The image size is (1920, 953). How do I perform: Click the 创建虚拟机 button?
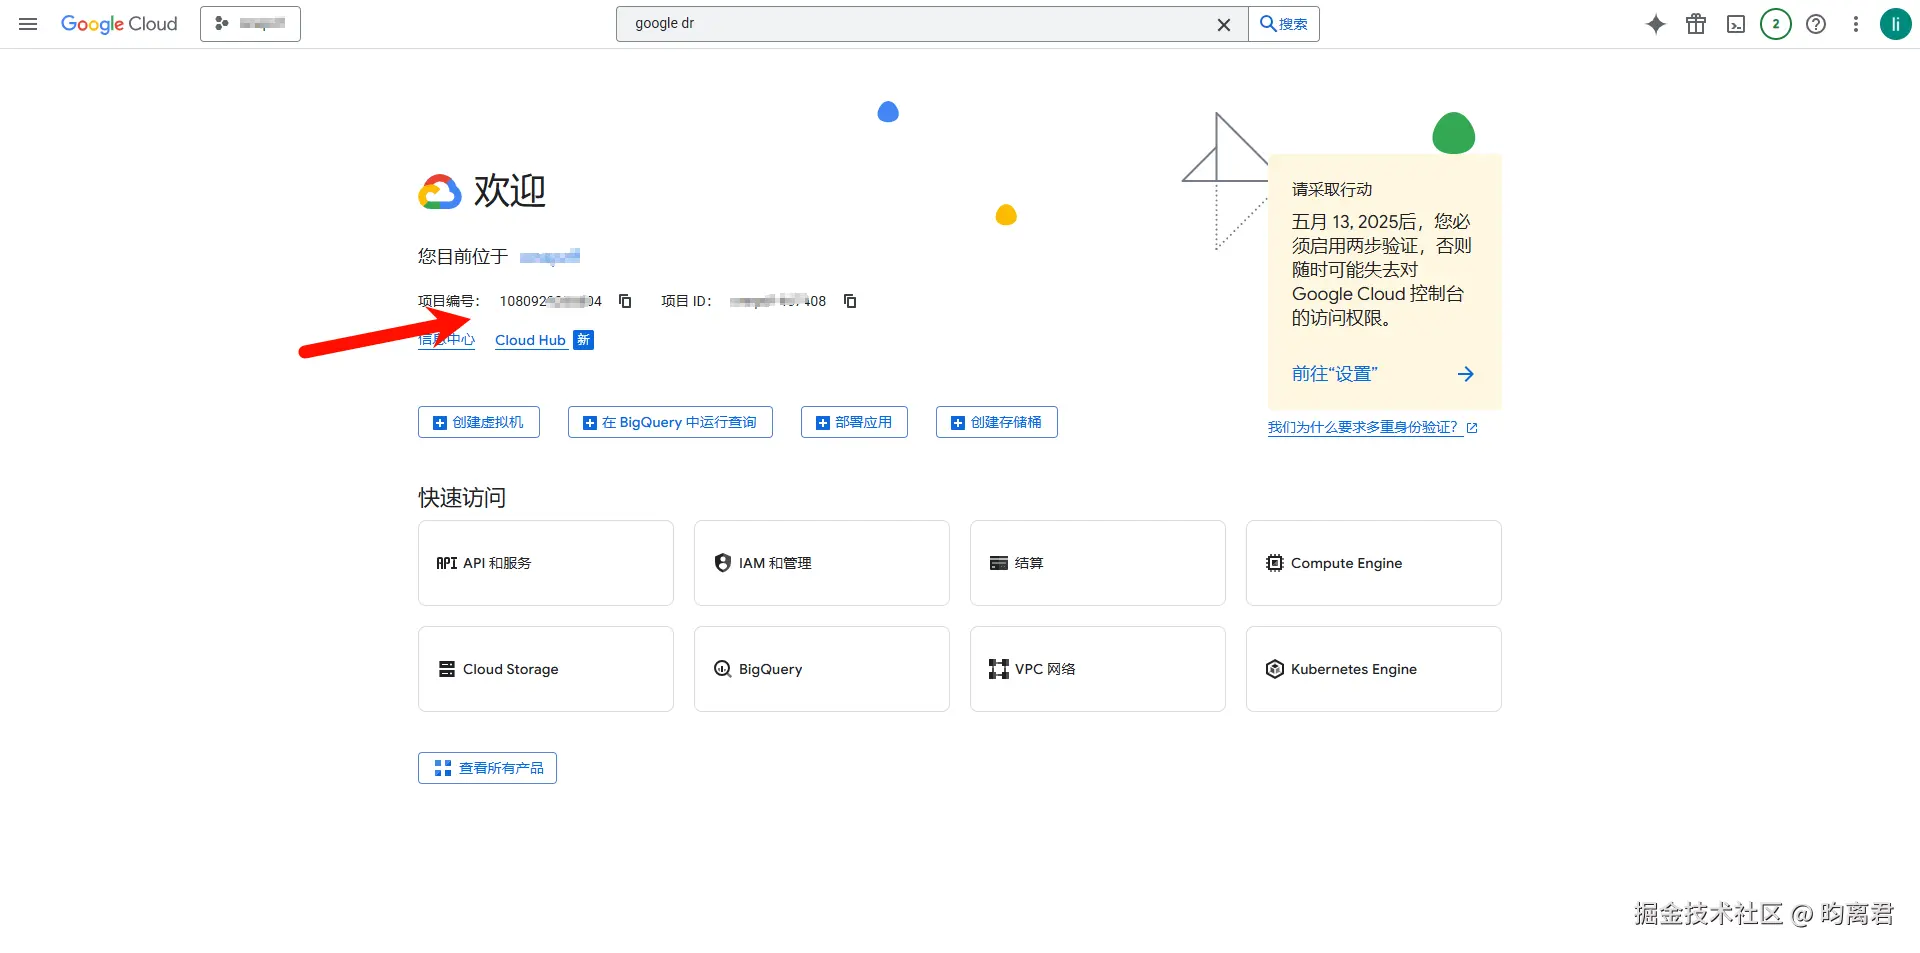478,422
